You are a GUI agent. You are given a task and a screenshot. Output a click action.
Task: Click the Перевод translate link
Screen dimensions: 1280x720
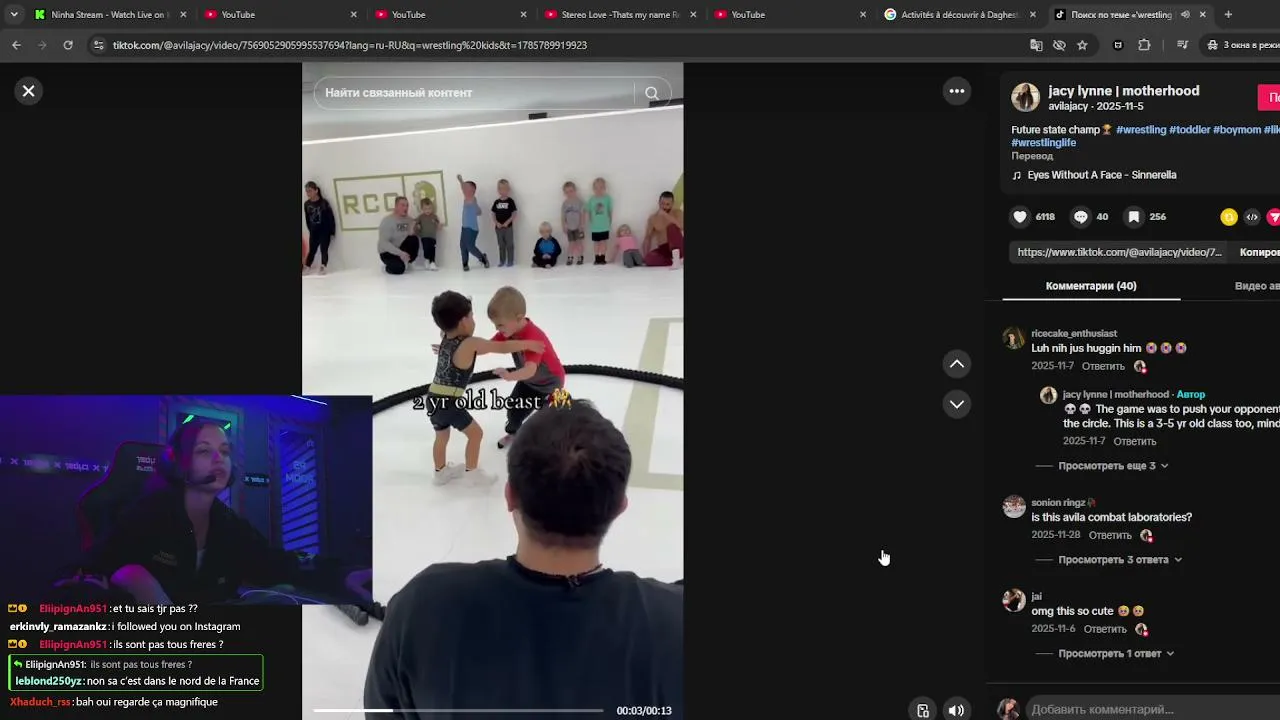1032,156
